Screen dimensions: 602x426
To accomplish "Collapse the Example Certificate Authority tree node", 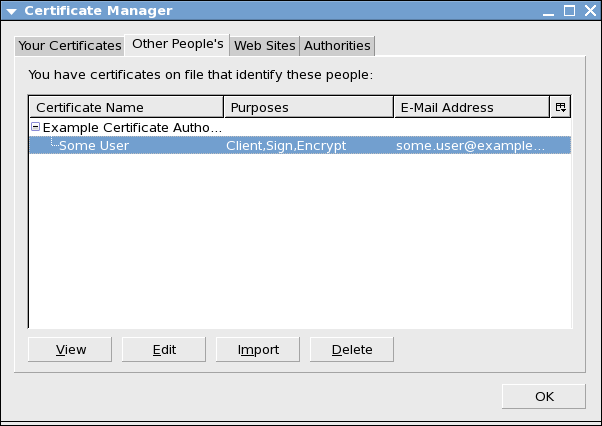I will (35, 127).
